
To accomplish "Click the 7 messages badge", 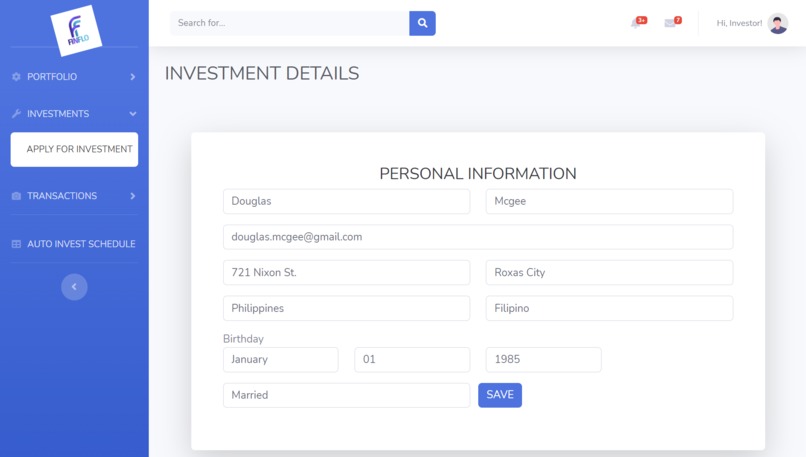I will click(678, 20).
